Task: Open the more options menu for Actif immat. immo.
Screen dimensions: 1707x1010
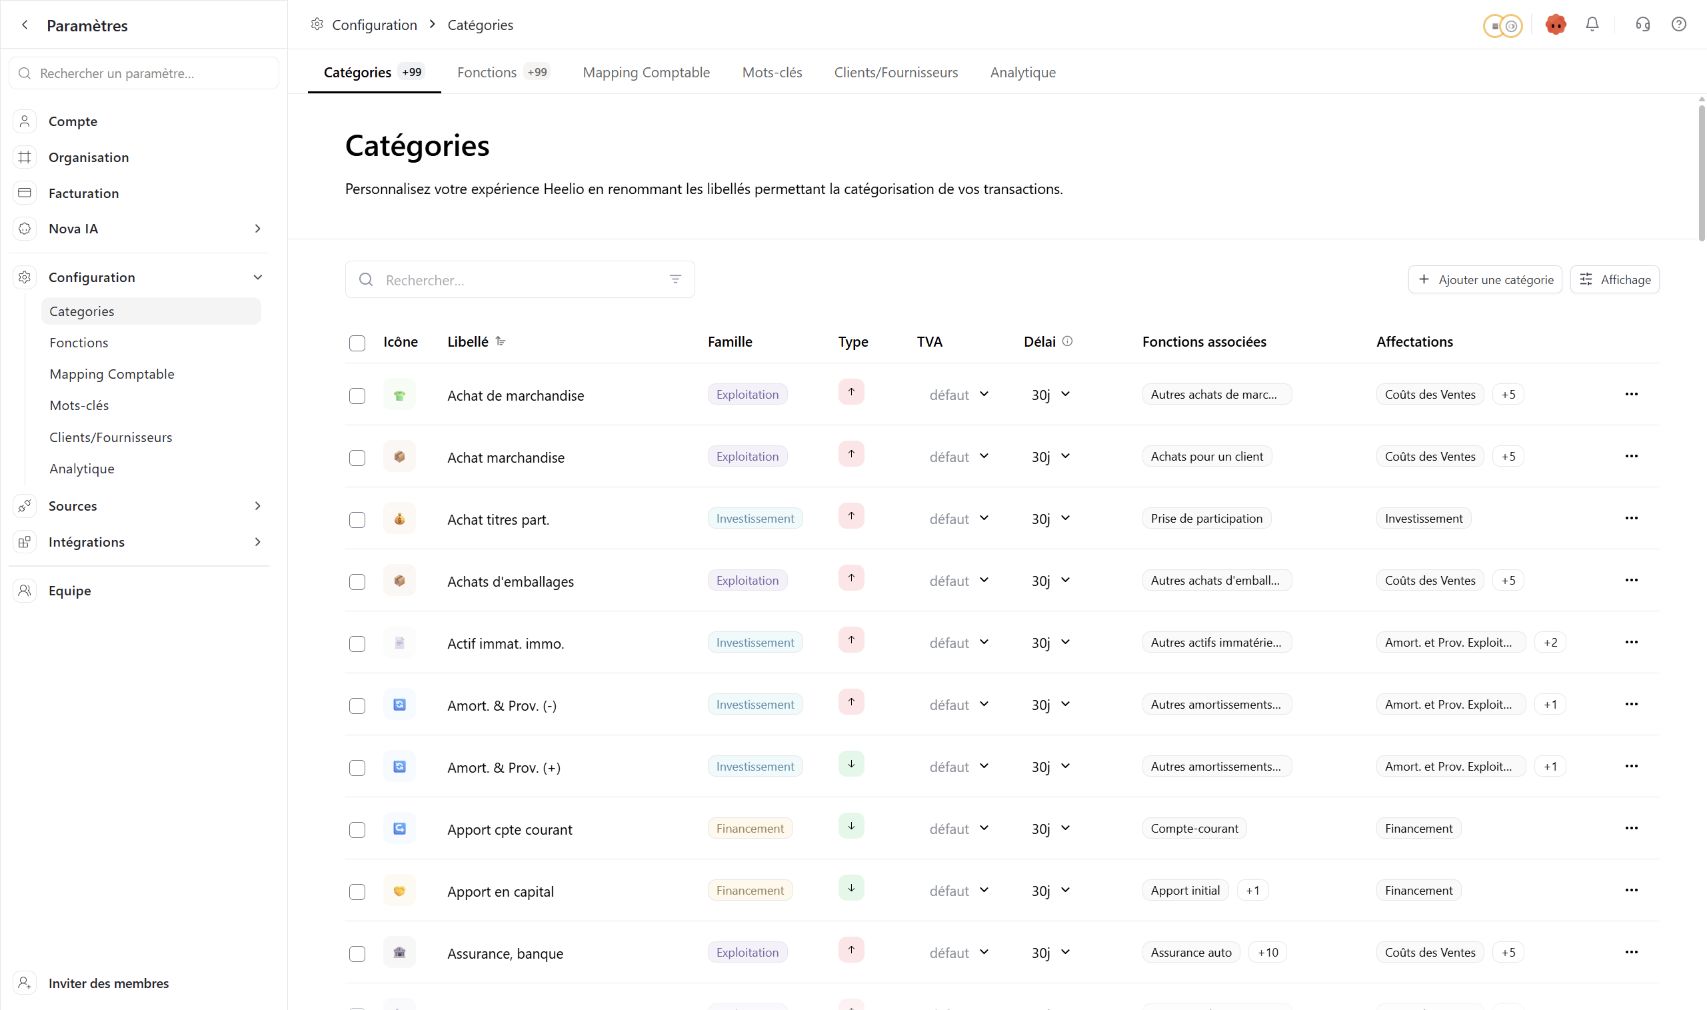Action: (1631, 642)
